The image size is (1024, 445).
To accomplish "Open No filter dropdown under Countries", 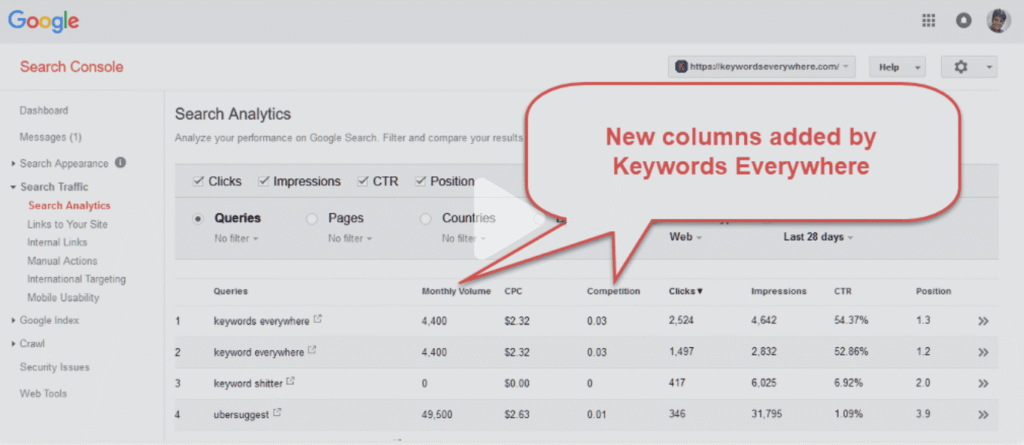I will point(464,239).
